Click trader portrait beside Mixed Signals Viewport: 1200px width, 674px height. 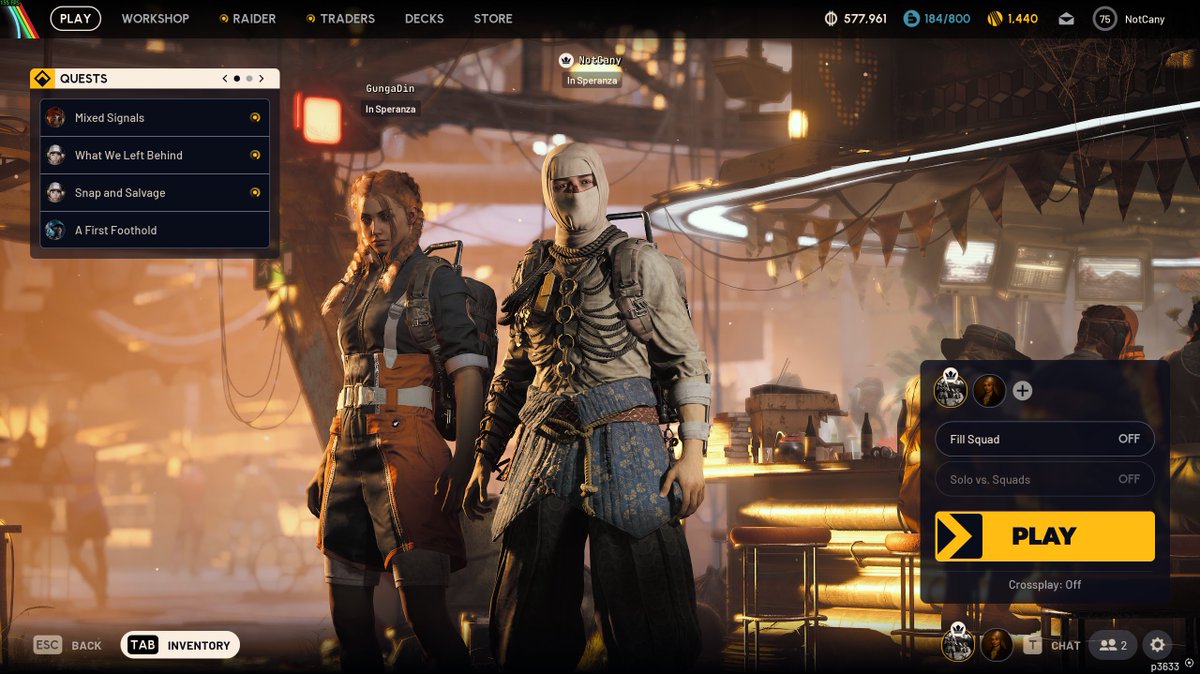(56, 118)
